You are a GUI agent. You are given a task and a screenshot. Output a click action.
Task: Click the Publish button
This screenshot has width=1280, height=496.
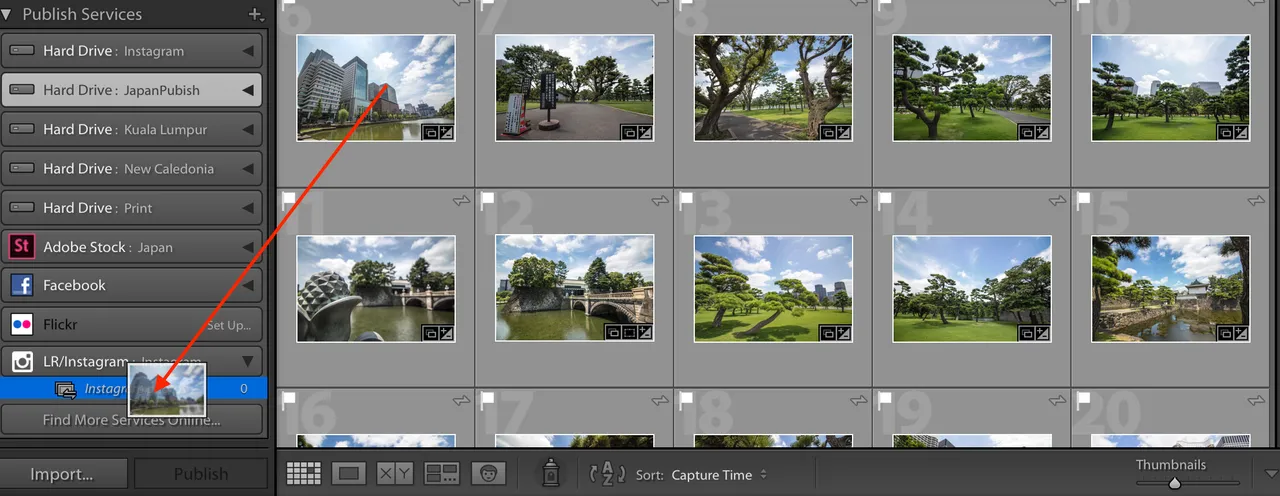pyautogui.click(x=200, y=474)
